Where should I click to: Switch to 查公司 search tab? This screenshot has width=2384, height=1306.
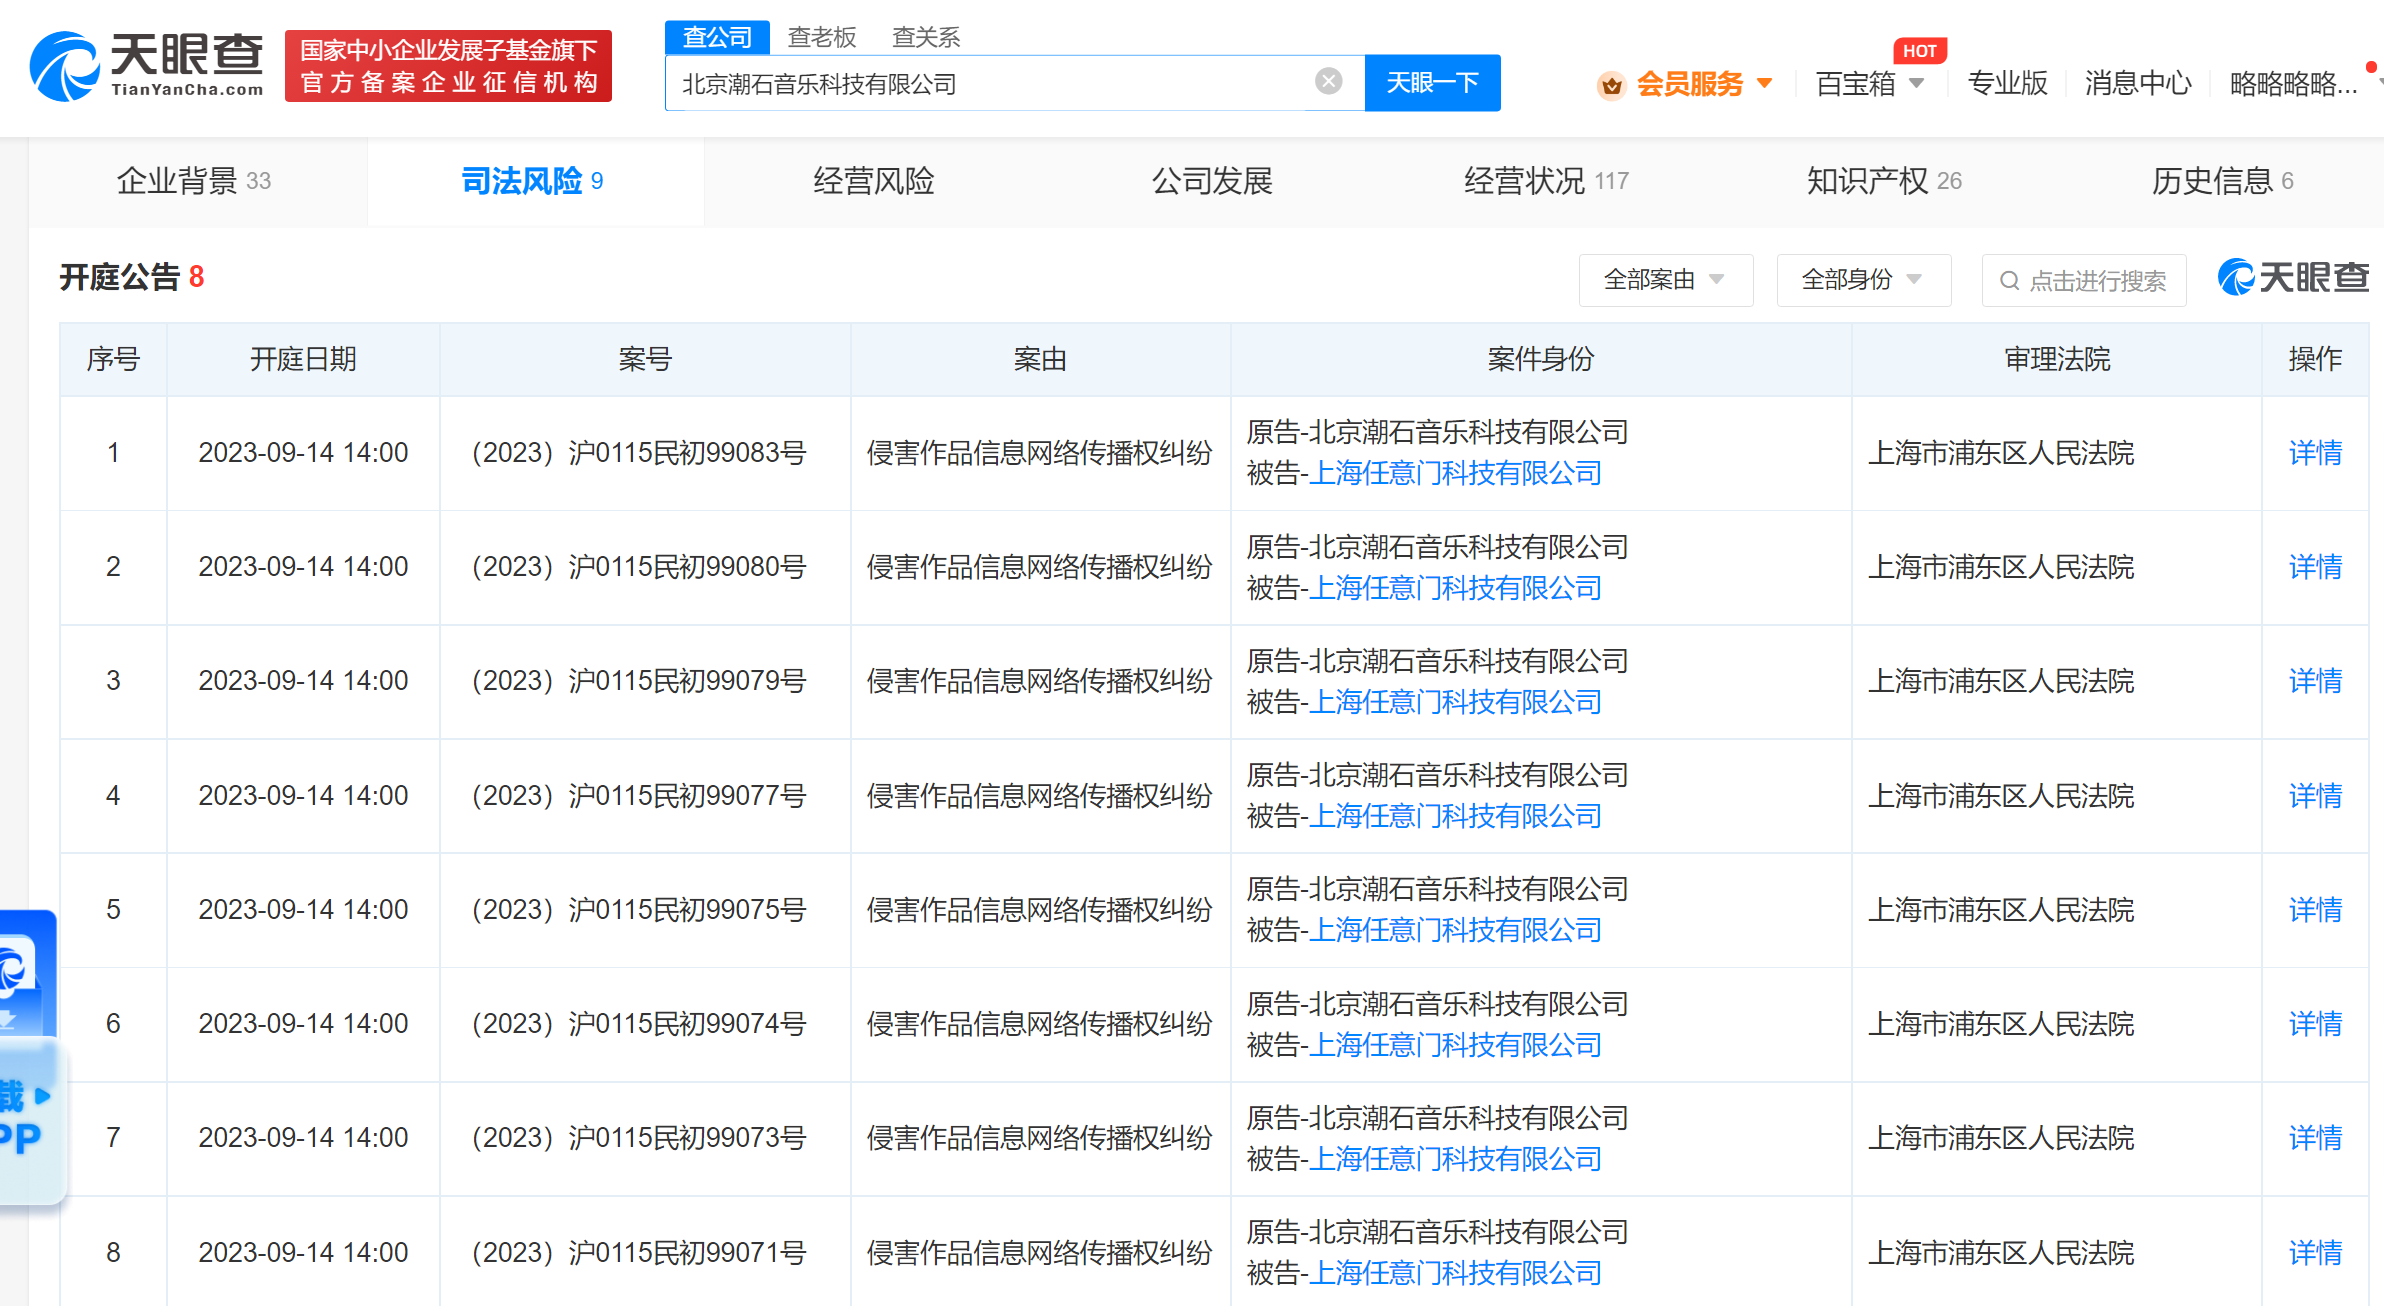(x=717, y=37)
